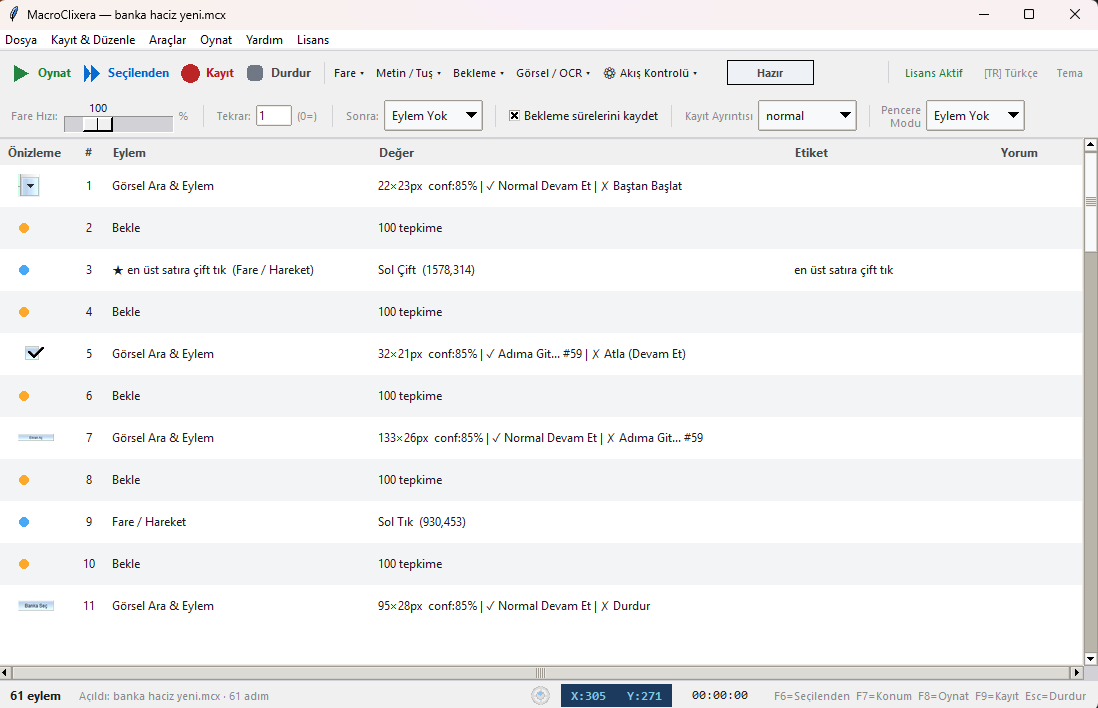
Task: Select the blue dot icon on row 3
Action: [x=24, y=270]
